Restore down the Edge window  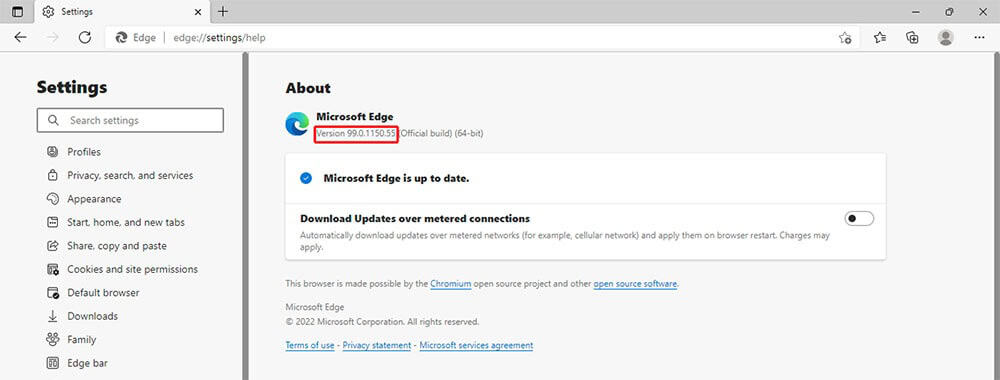(x=950, y=11)
